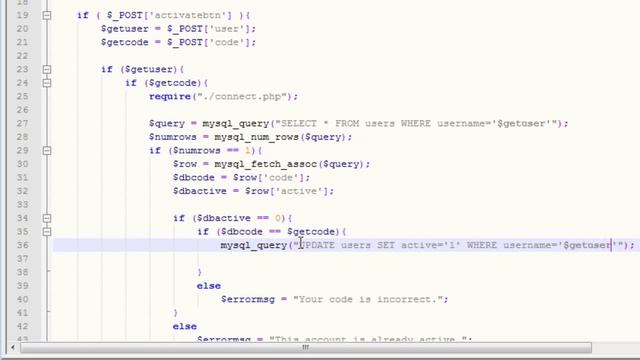Click line number 40 in gutter

pos(23,299)
